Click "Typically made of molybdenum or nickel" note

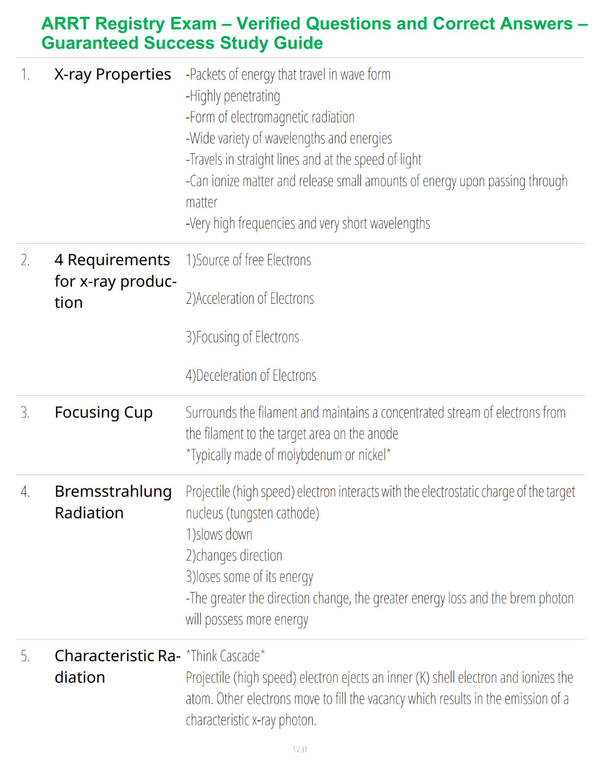[x=289, y=455]
